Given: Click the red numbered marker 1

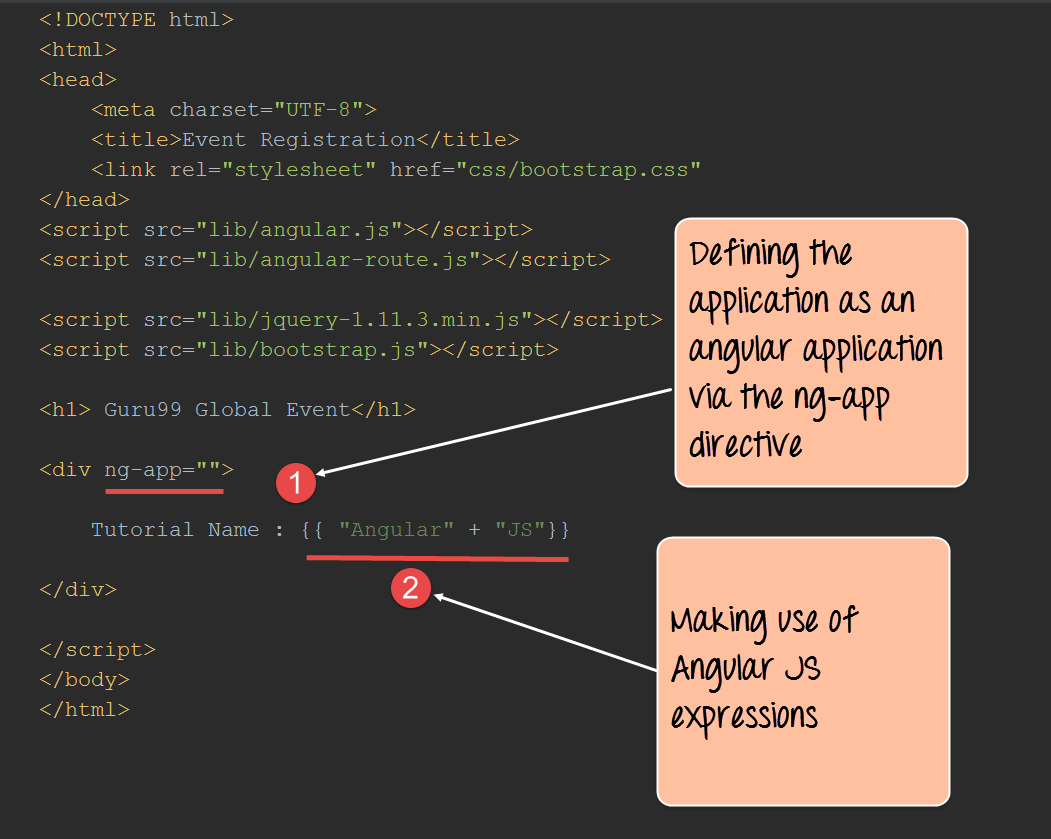Looking at the screenshot, I should click(296, 483).
